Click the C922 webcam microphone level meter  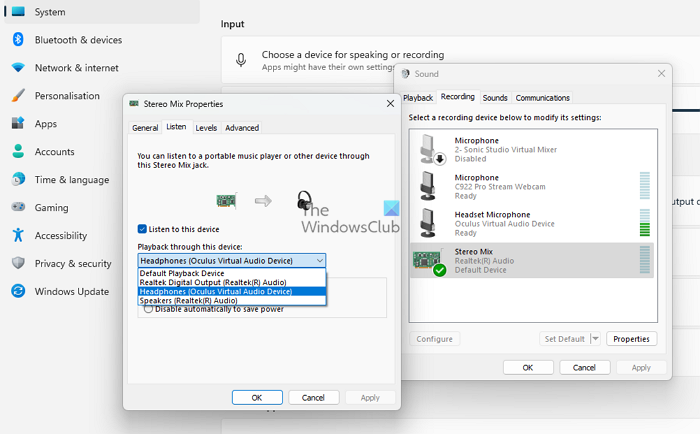coord(645,185)
